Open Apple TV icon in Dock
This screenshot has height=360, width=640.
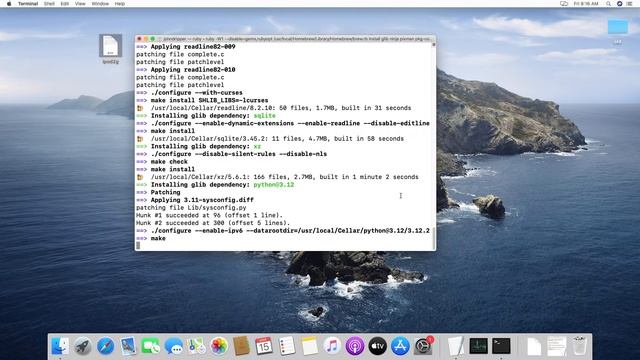pos(378,346)
